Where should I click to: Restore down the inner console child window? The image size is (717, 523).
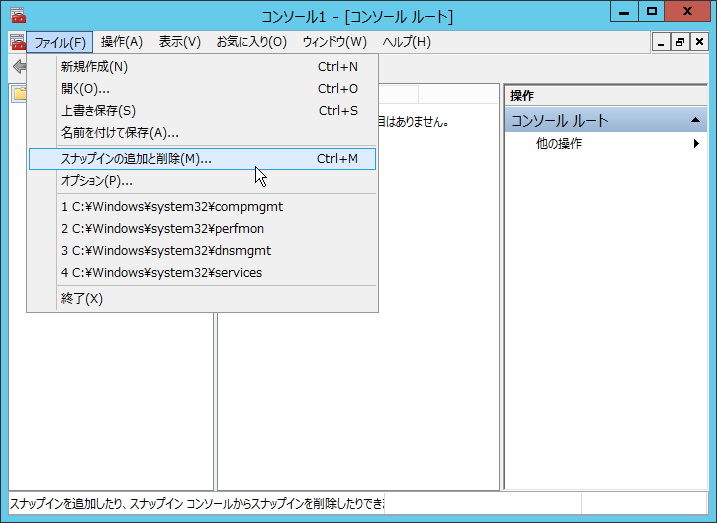[679, 42]
